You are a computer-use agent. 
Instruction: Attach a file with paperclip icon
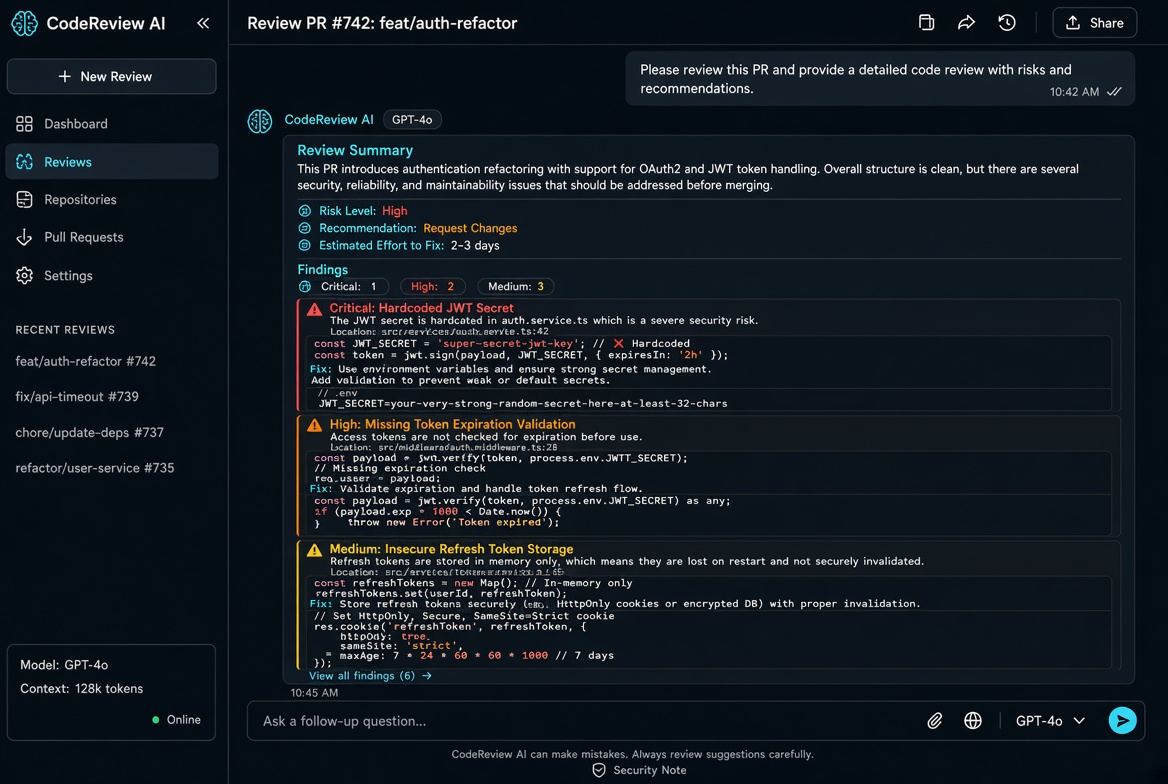pyautogui.click(x=934, y=721)
